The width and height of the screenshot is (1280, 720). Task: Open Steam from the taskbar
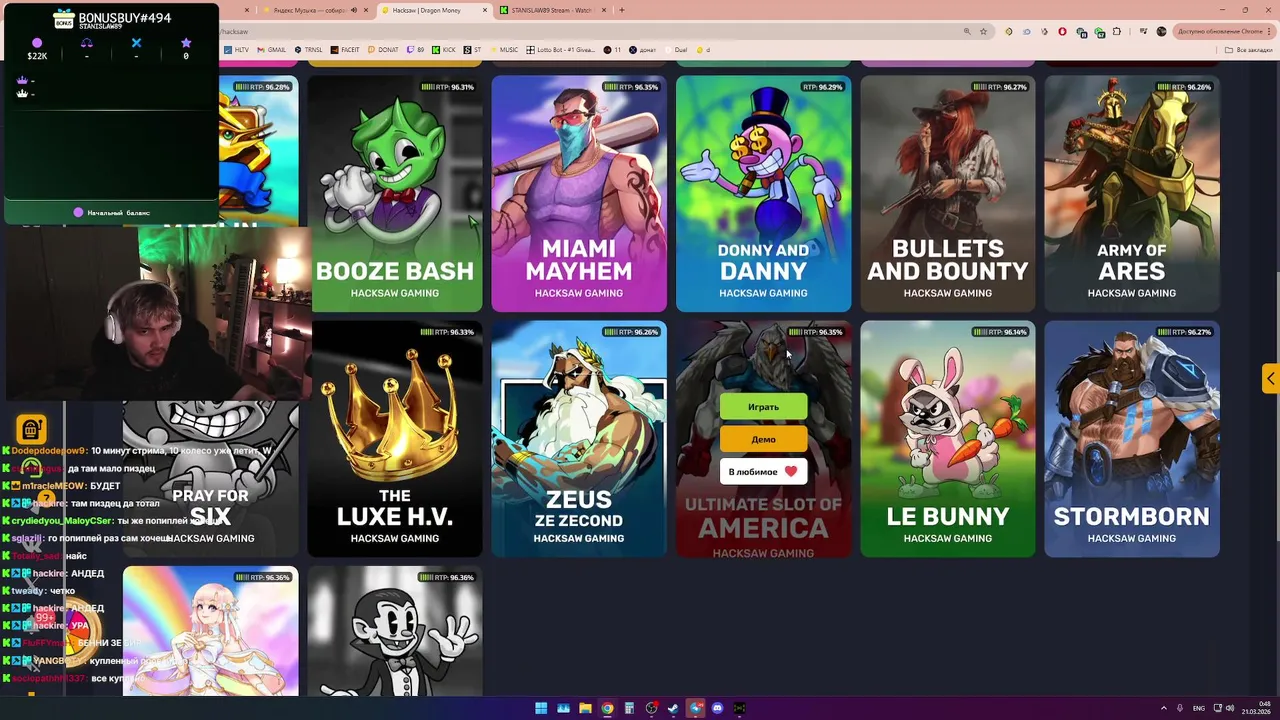pos(673,708)
